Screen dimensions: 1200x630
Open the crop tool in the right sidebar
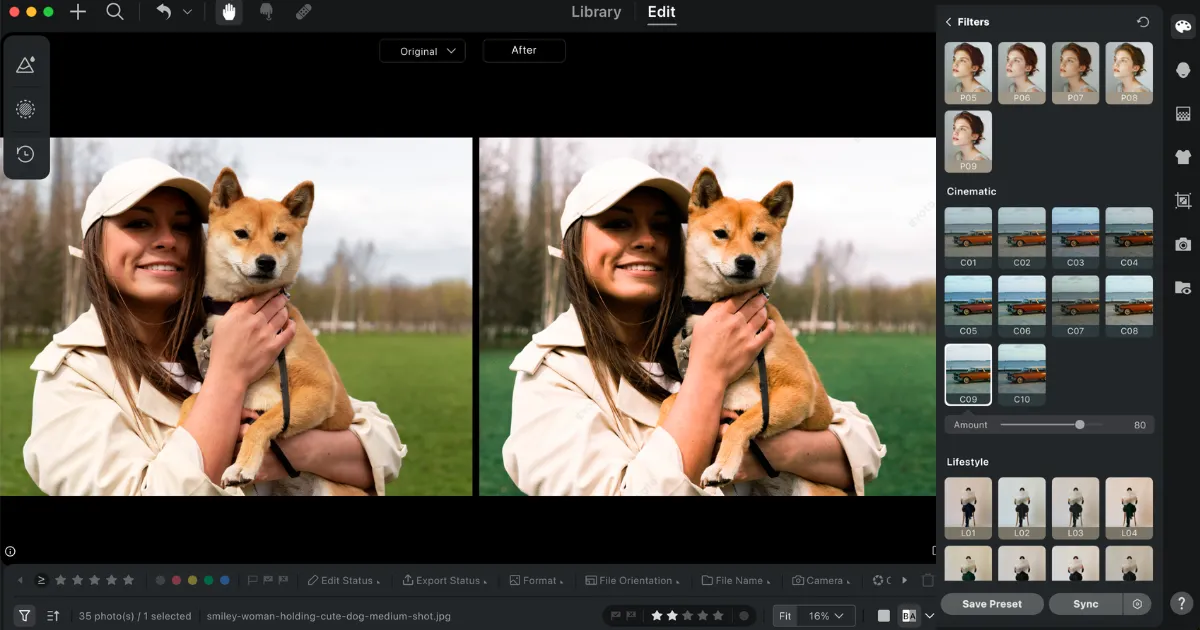pos(1183,200)
